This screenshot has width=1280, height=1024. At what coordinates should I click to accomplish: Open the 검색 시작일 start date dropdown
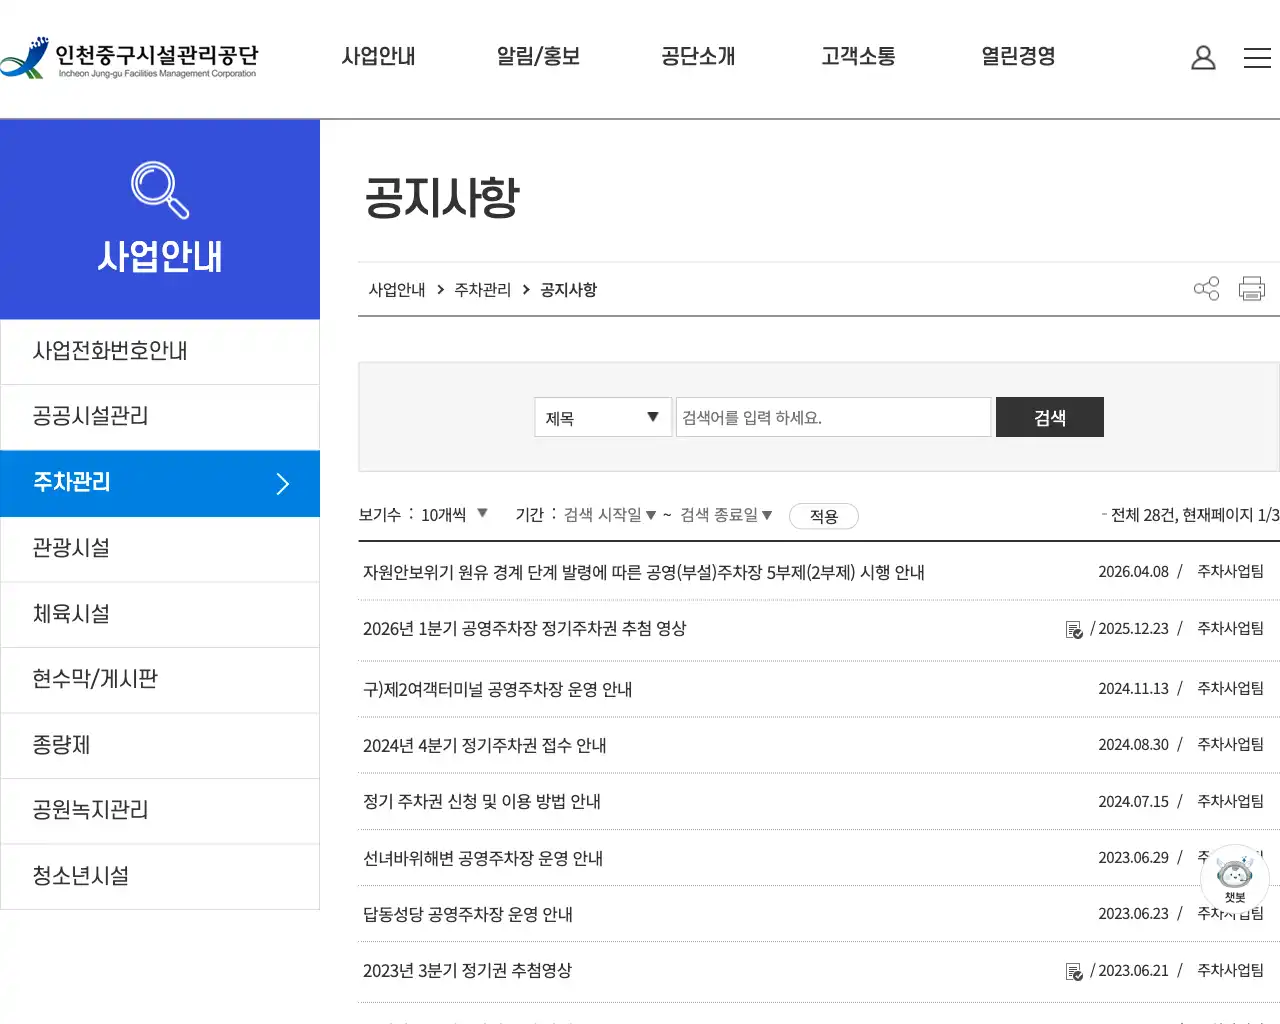coord(612,515)
